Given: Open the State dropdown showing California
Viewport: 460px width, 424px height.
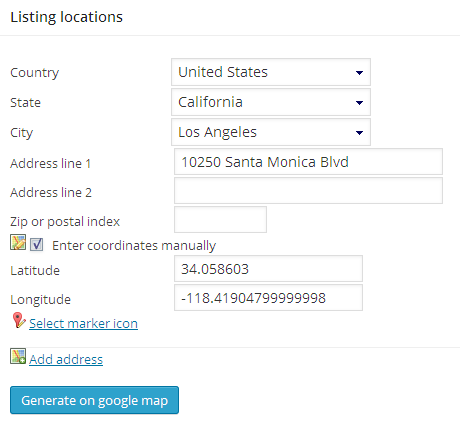Looking at the screenshot, I should pyautogui.click(x=271, y=102).
